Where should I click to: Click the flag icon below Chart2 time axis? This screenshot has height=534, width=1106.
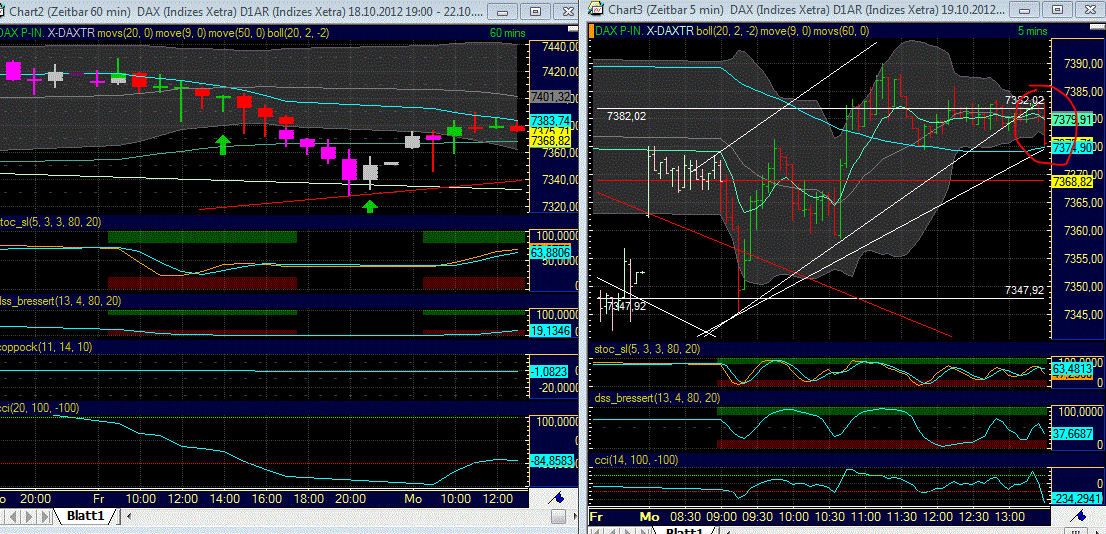click(x=557, y=497)
